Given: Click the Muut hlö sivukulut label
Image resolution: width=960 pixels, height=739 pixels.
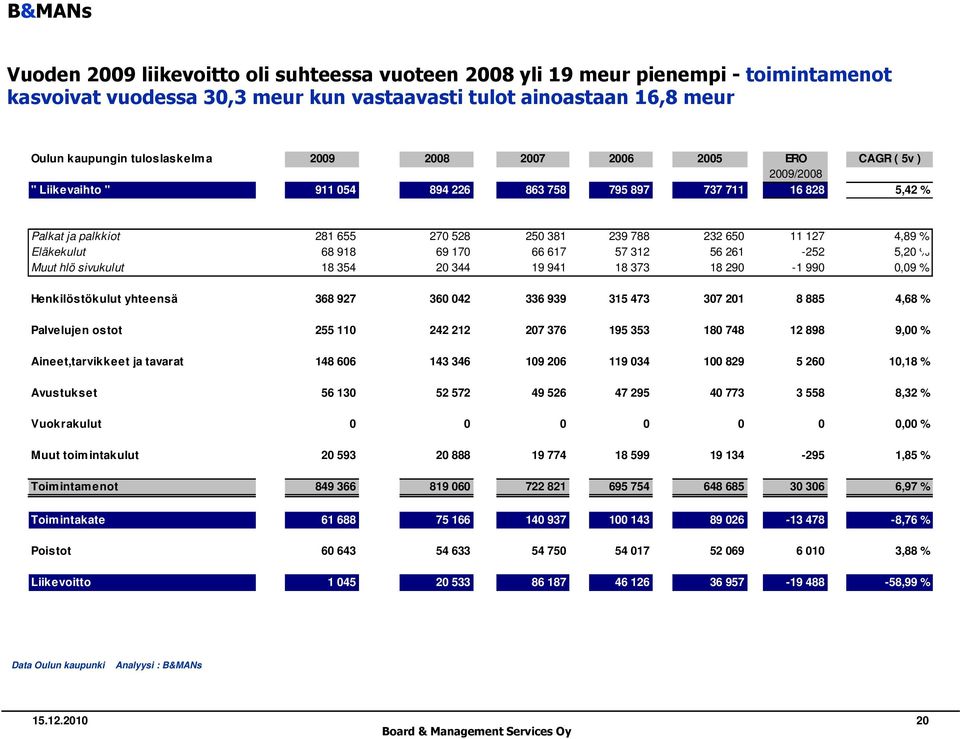Looking at the screenshot, I should [78, 268].
